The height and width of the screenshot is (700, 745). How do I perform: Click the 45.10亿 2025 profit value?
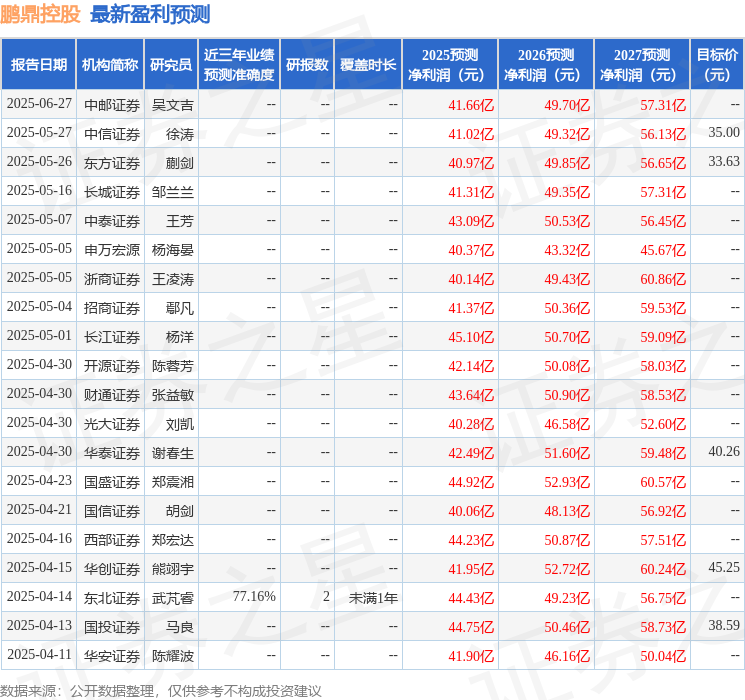[x=471, y=337]
